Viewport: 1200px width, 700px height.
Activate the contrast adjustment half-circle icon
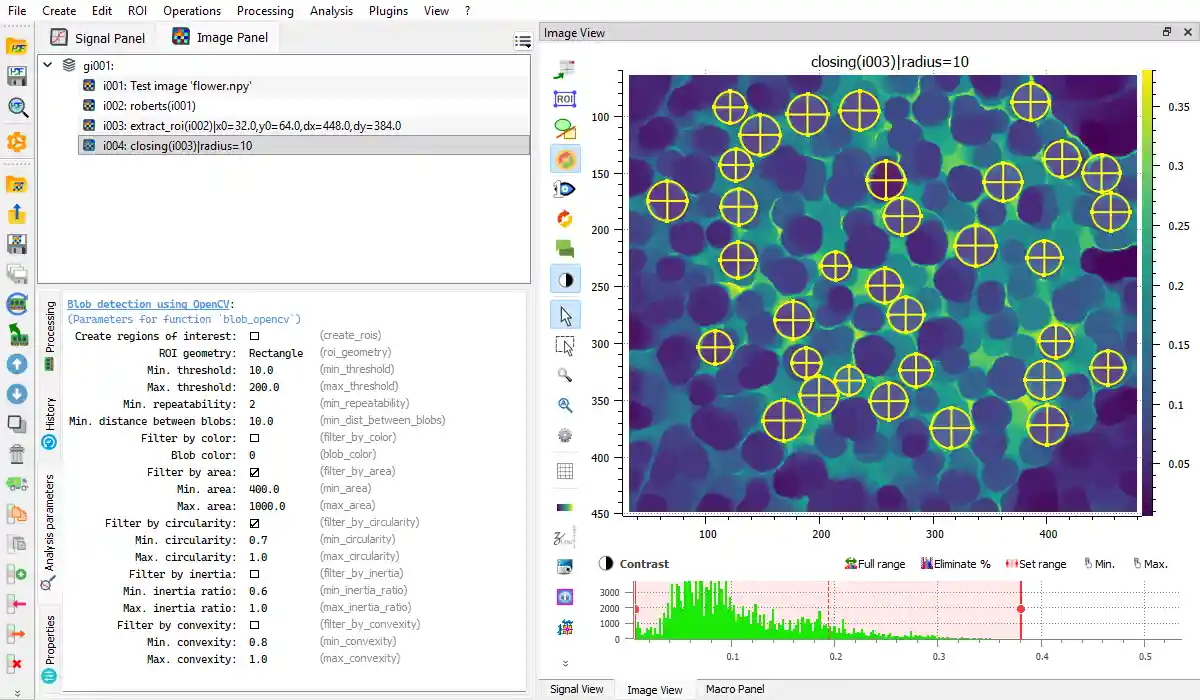pyautogui.click(x=565, y=278)
